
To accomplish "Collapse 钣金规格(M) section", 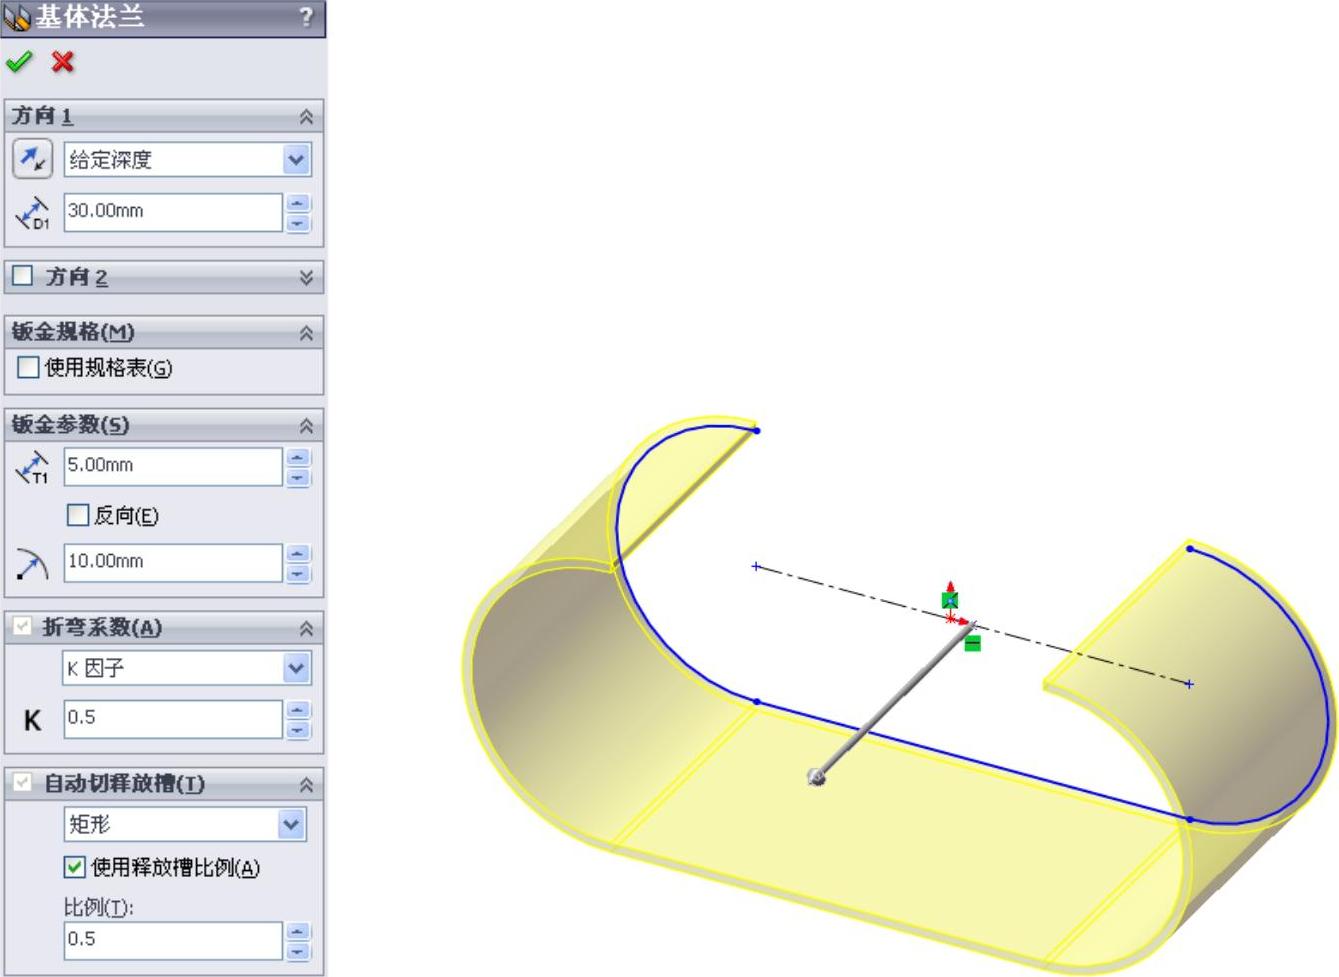I will (x=306, y=332).
